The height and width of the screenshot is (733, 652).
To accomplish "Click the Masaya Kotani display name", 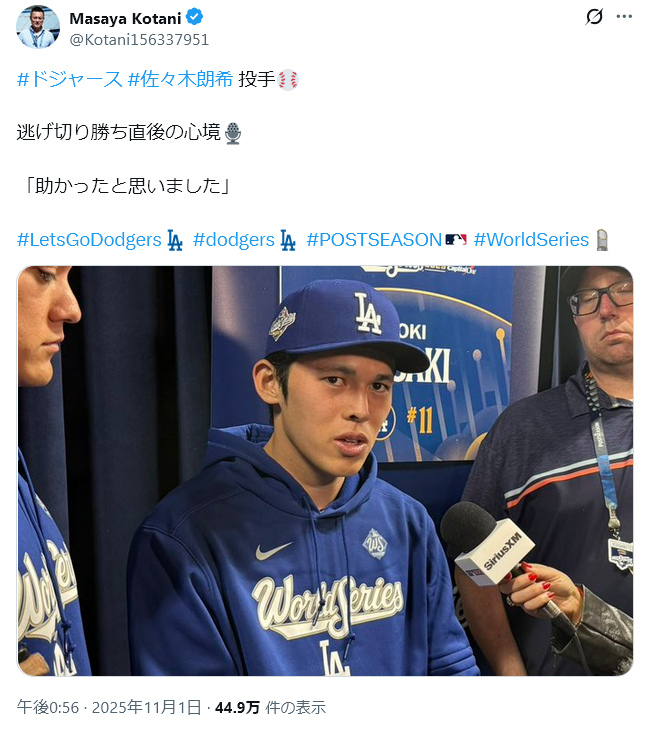I will tap(125, 18).
